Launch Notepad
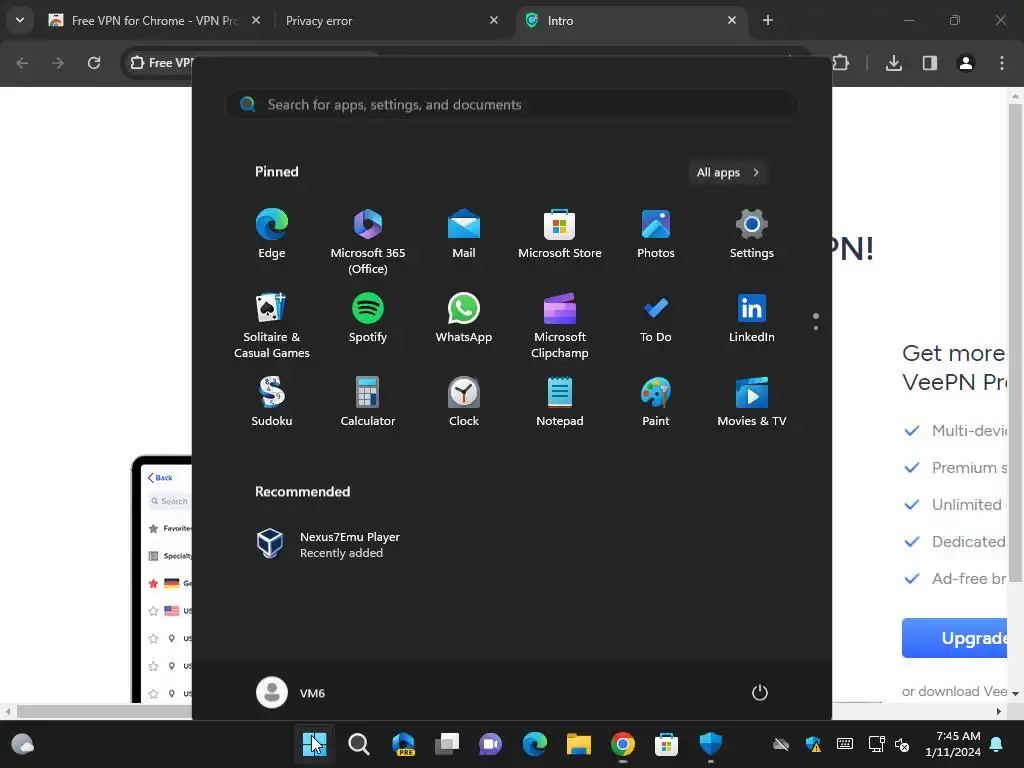1024x768 pixels. [560, 402]
